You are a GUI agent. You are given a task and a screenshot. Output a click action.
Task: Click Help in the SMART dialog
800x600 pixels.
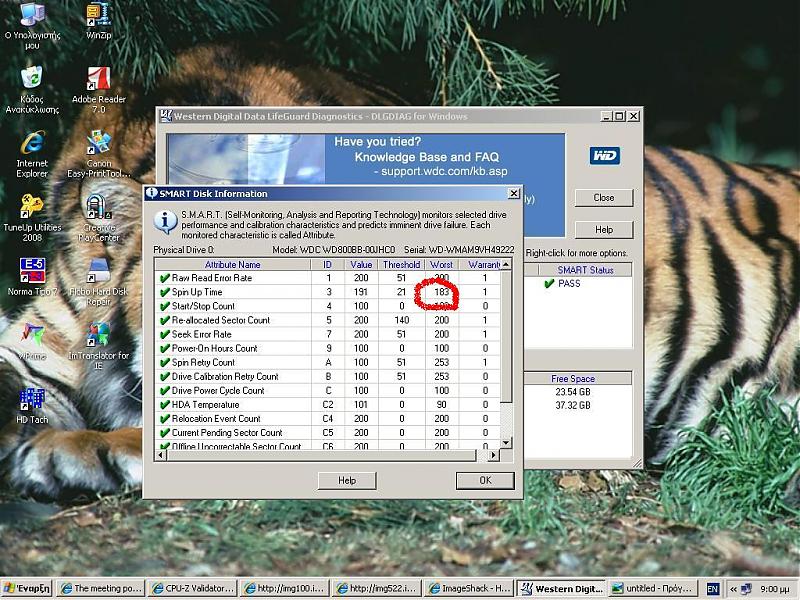(x=347, y=480)
